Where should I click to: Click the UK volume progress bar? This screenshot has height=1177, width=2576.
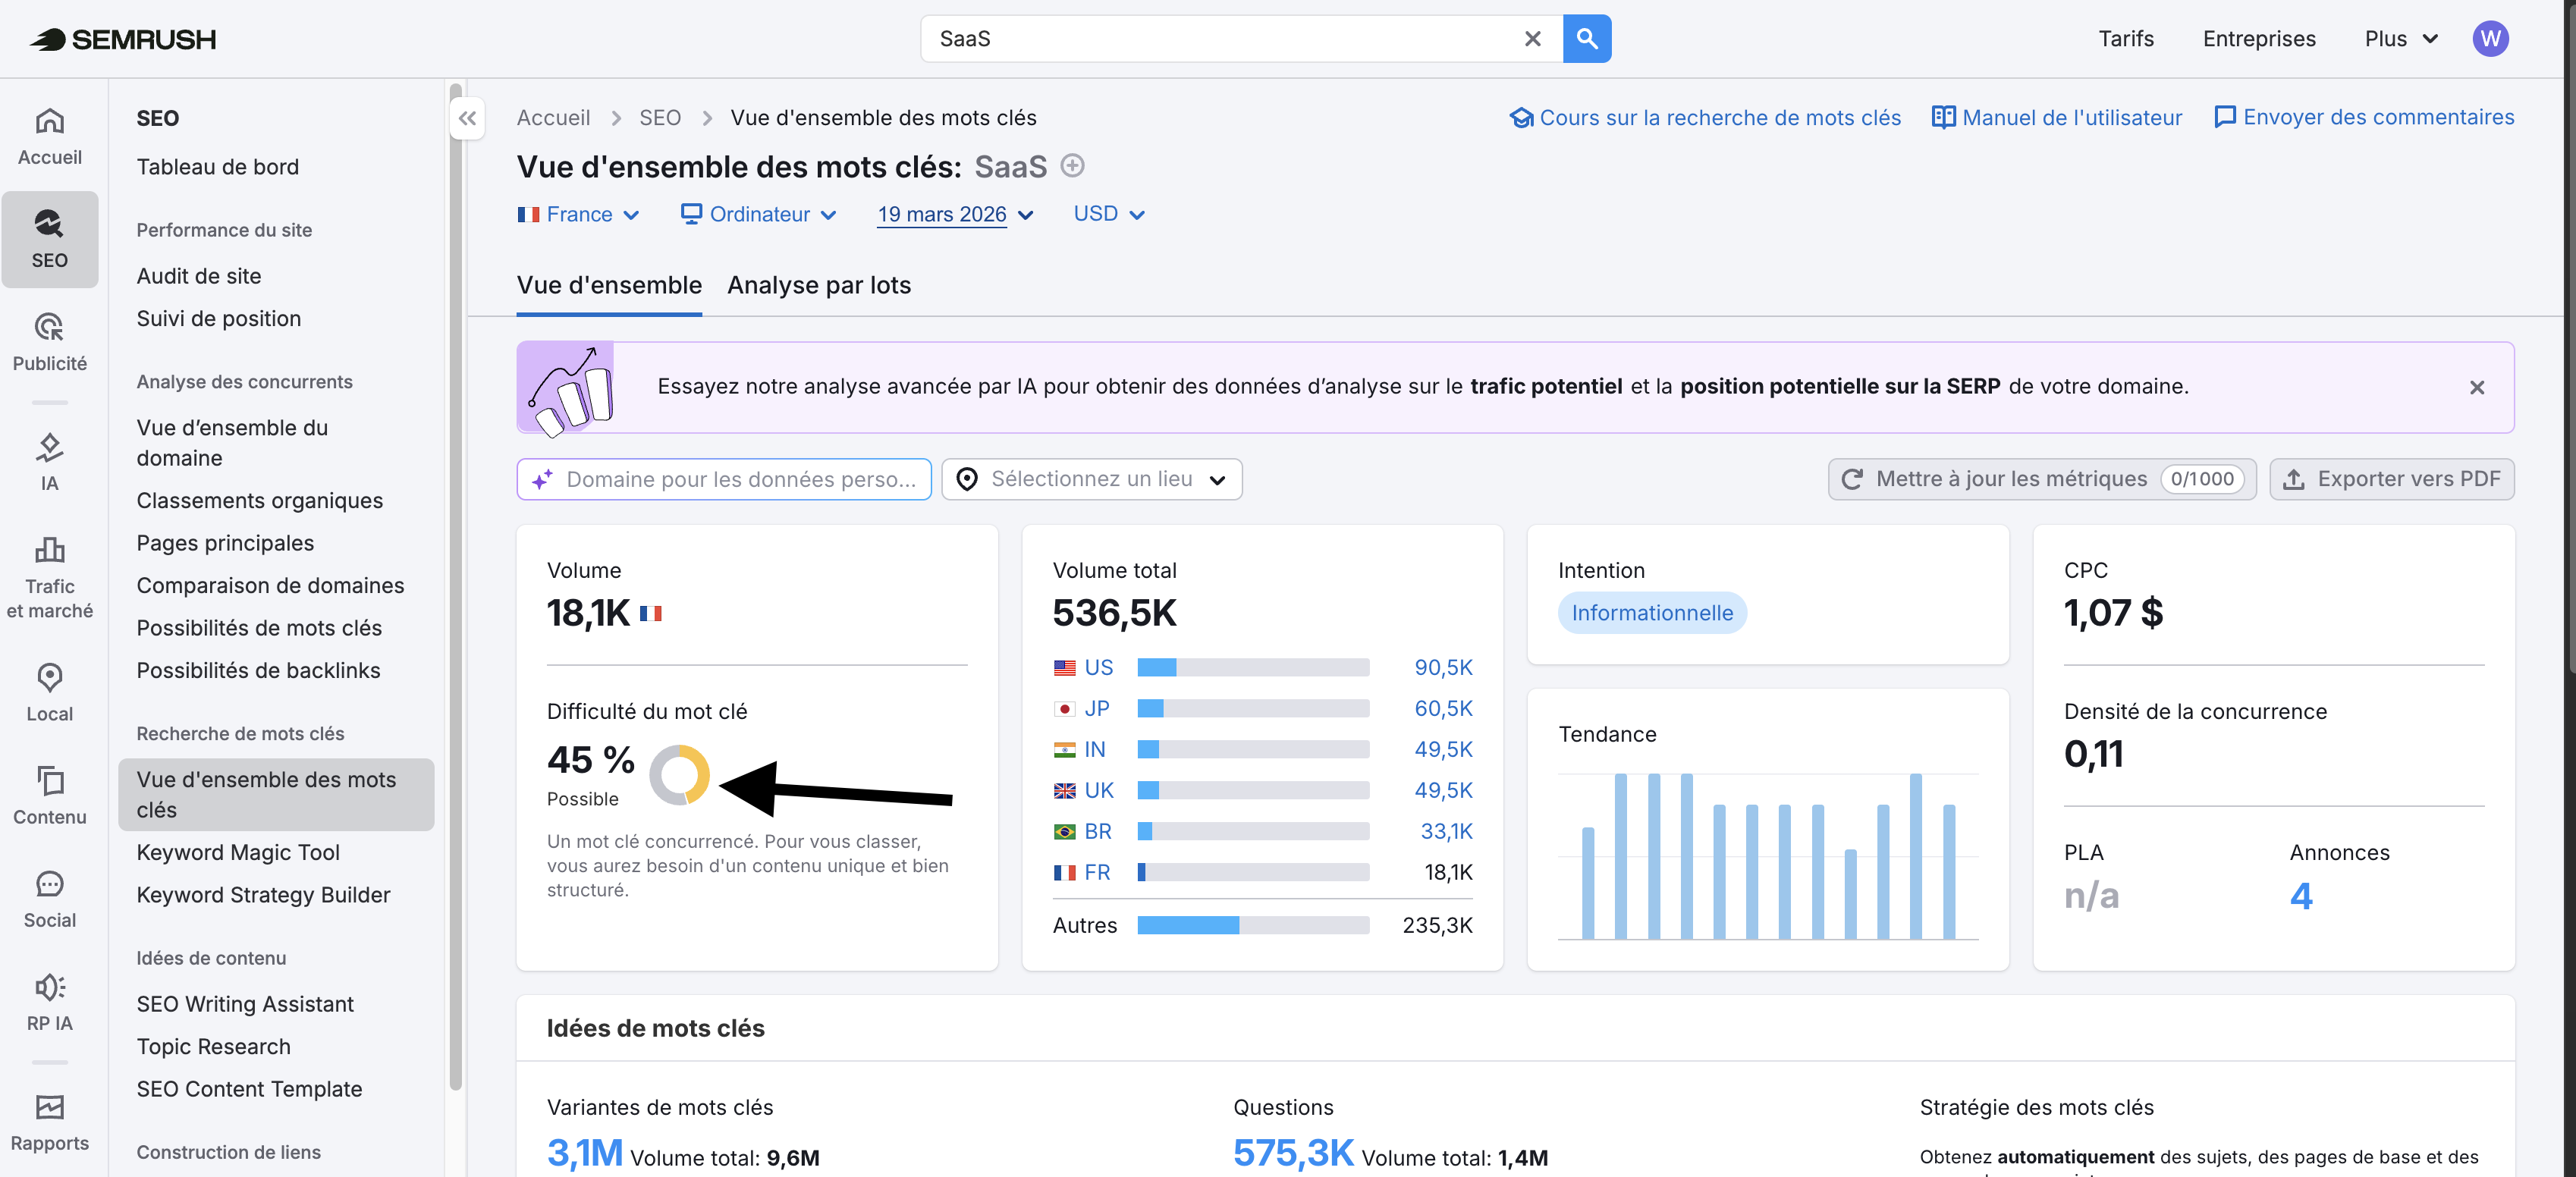point(1253,790)
